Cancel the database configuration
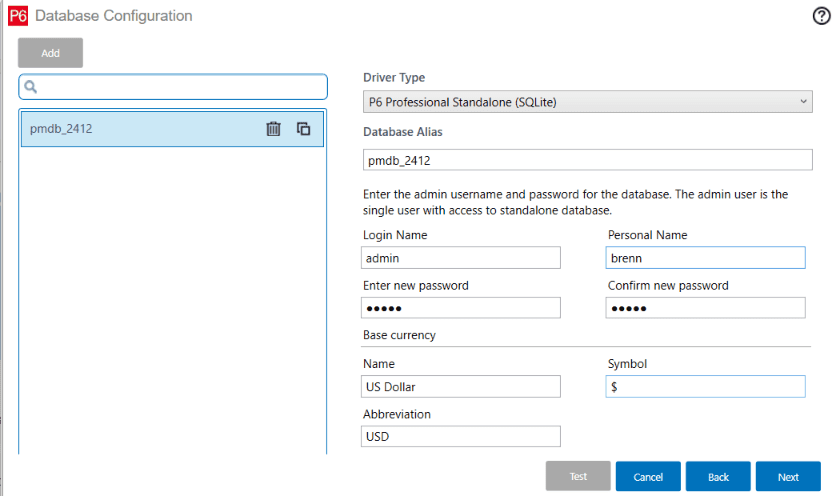Screen dimensions: 836x496 [648, 477]
